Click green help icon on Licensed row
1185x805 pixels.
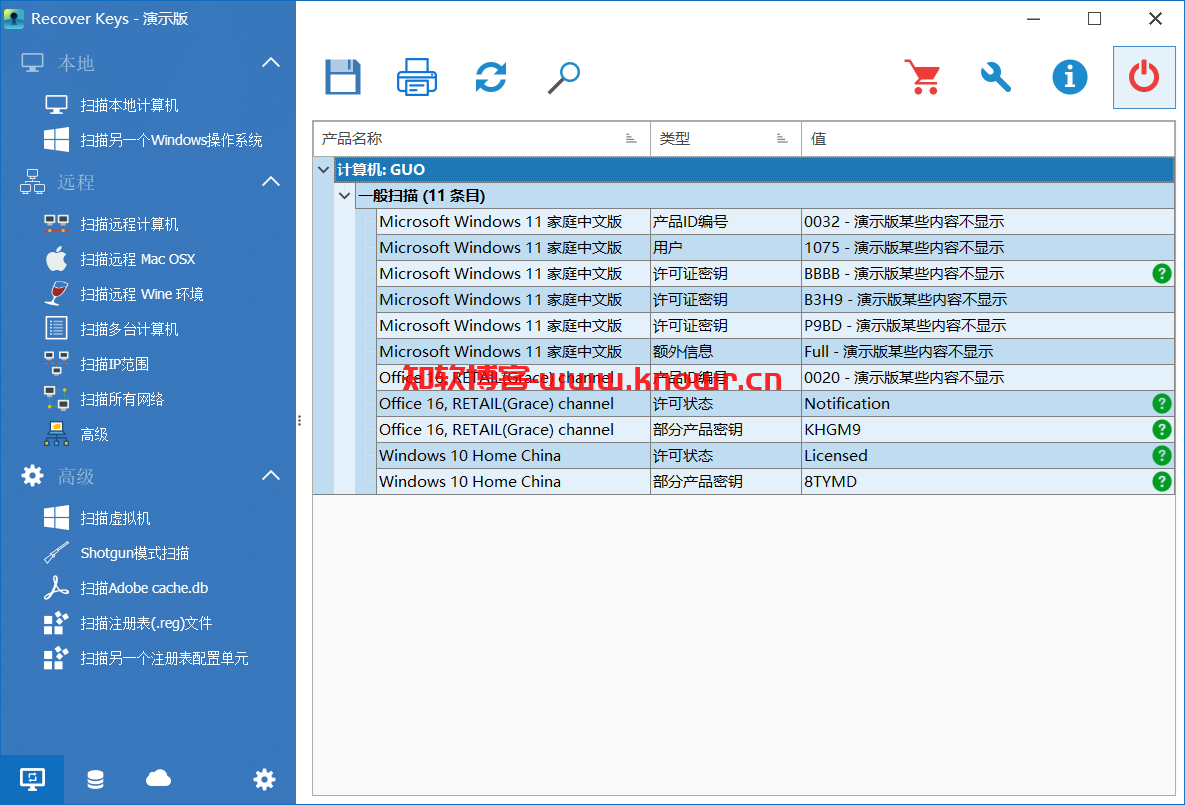point(1162,455)
